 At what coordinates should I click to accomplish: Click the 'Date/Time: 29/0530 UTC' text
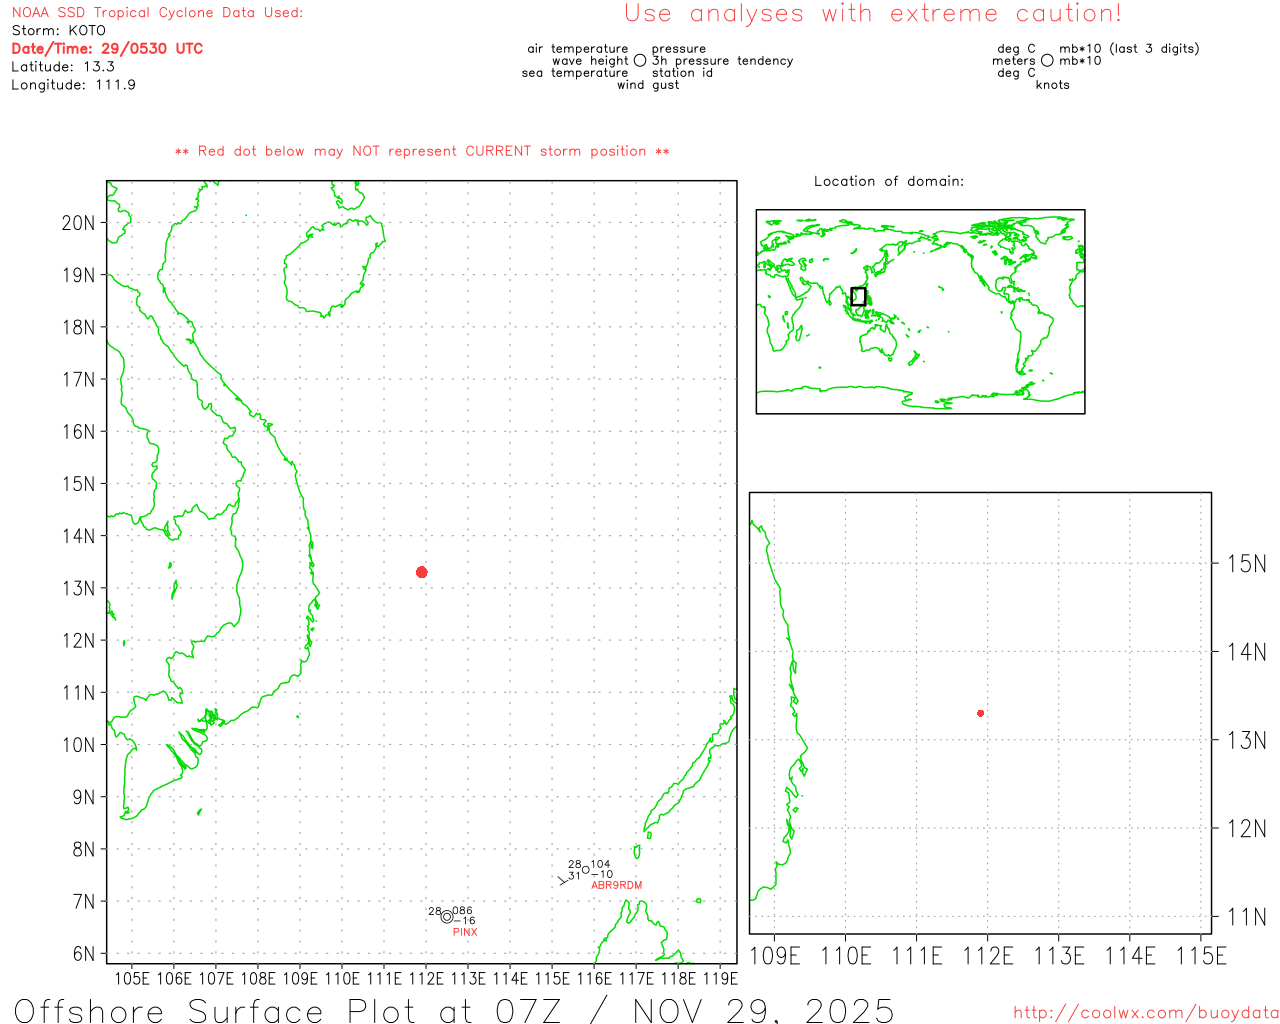pyautogui.click(x=107, y=48)
